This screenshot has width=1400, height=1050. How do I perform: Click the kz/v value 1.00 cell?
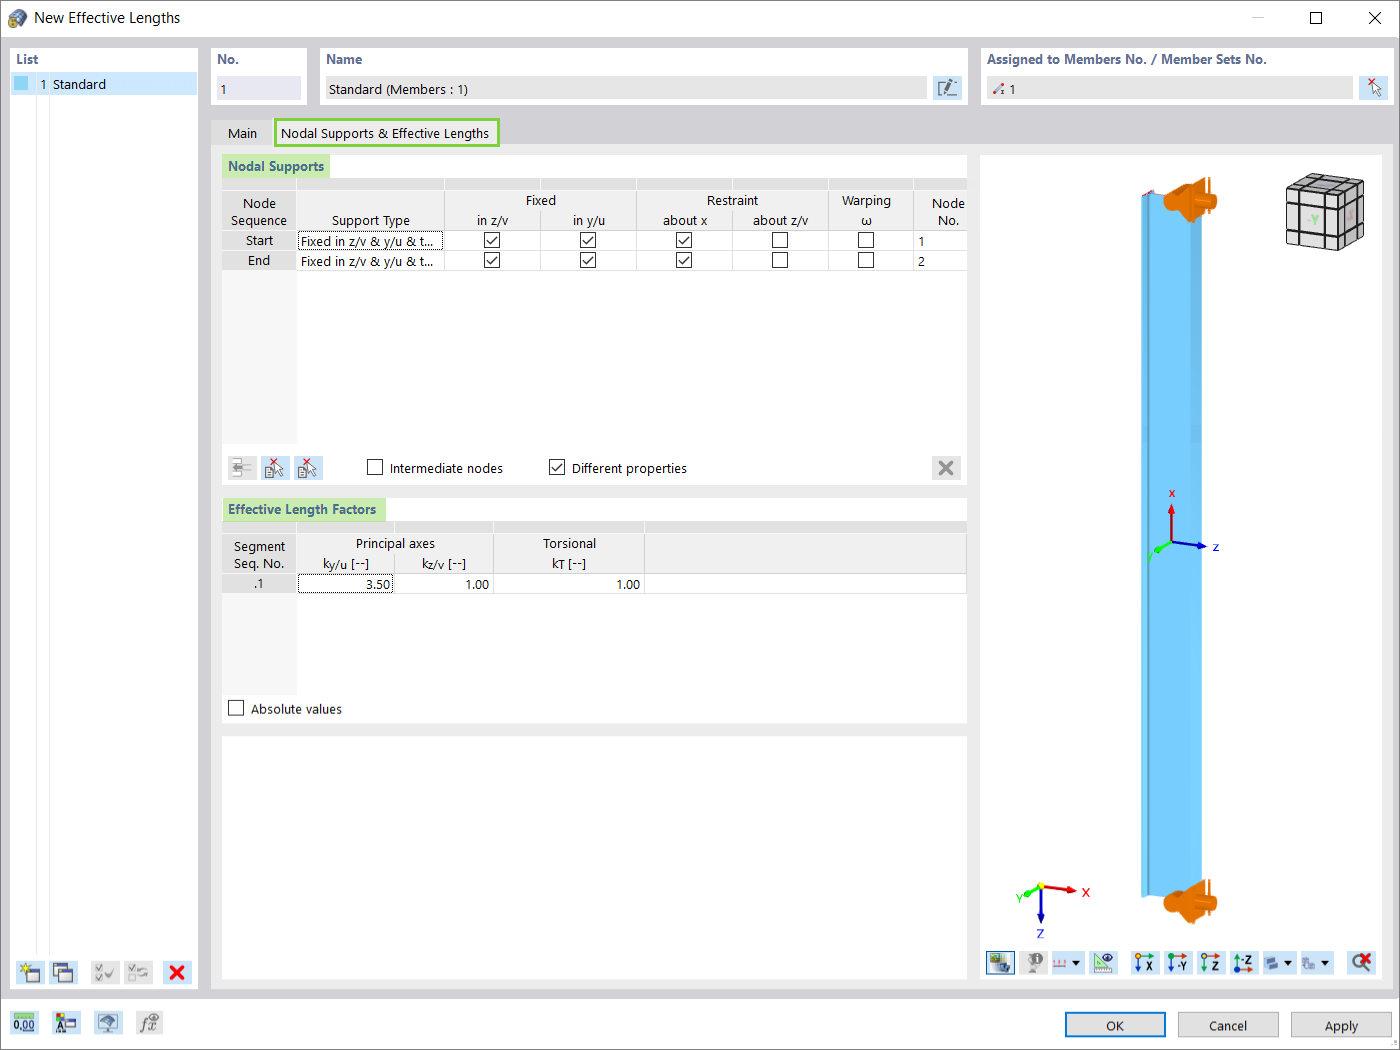(444, 584)
